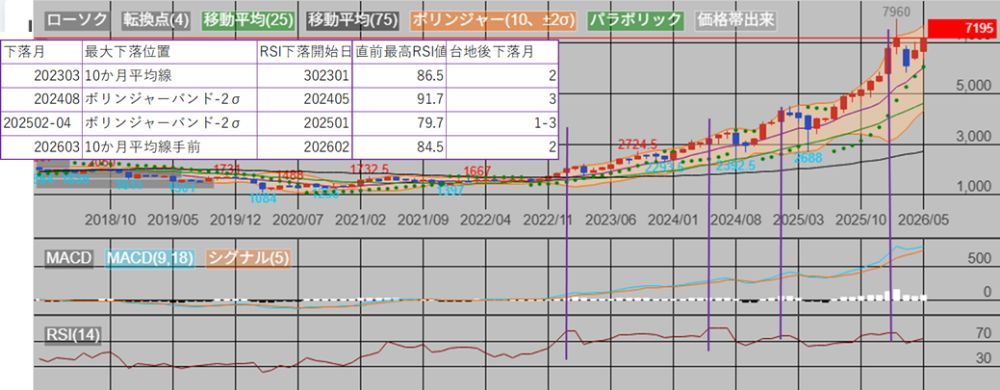
Task: Toggle the RSI(14) indicator label
Action: tap(72, 335)
